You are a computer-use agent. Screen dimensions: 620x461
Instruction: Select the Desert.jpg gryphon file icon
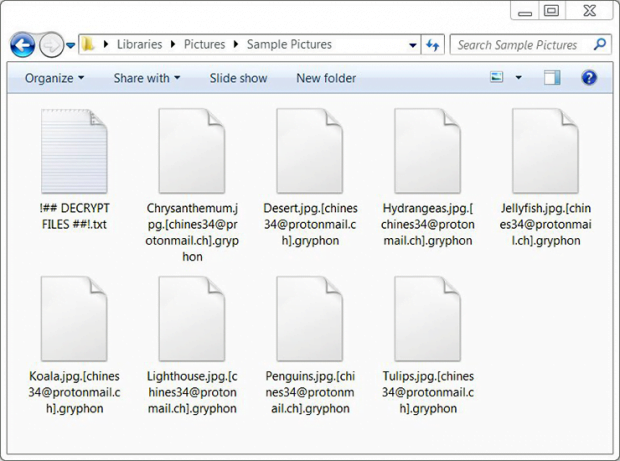[310, 151]
